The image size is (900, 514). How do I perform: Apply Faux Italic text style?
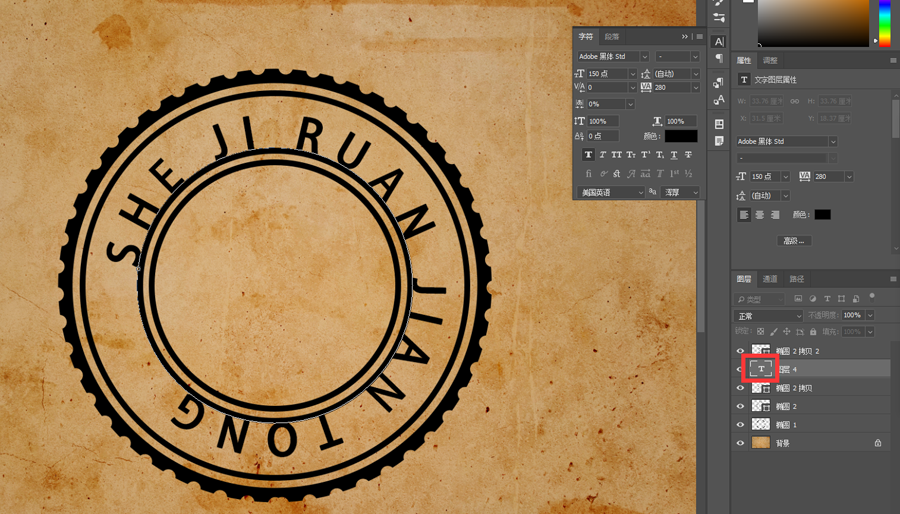click(603, 155)
